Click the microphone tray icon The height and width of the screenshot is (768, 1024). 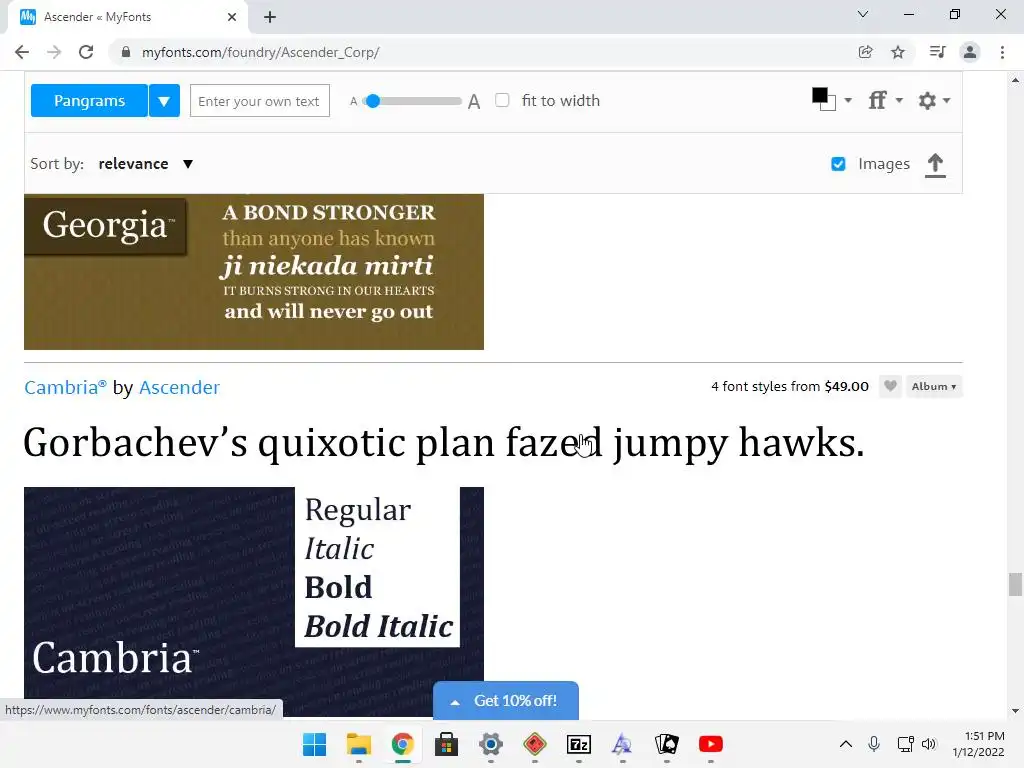click(874, 744)
